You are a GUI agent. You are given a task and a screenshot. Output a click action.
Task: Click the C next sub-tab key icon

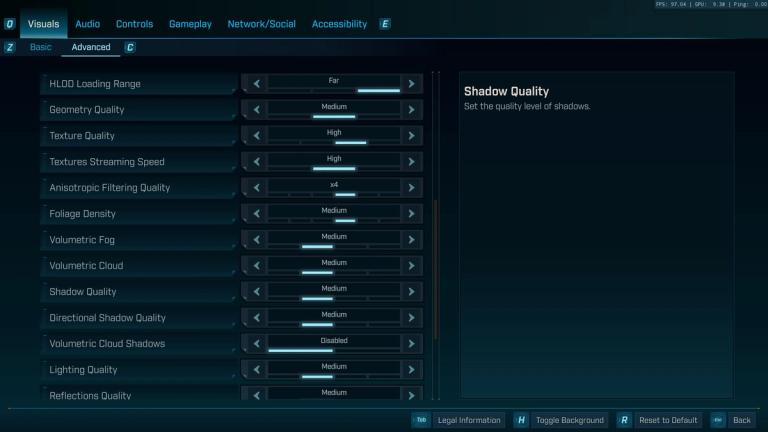click(130, 48)
